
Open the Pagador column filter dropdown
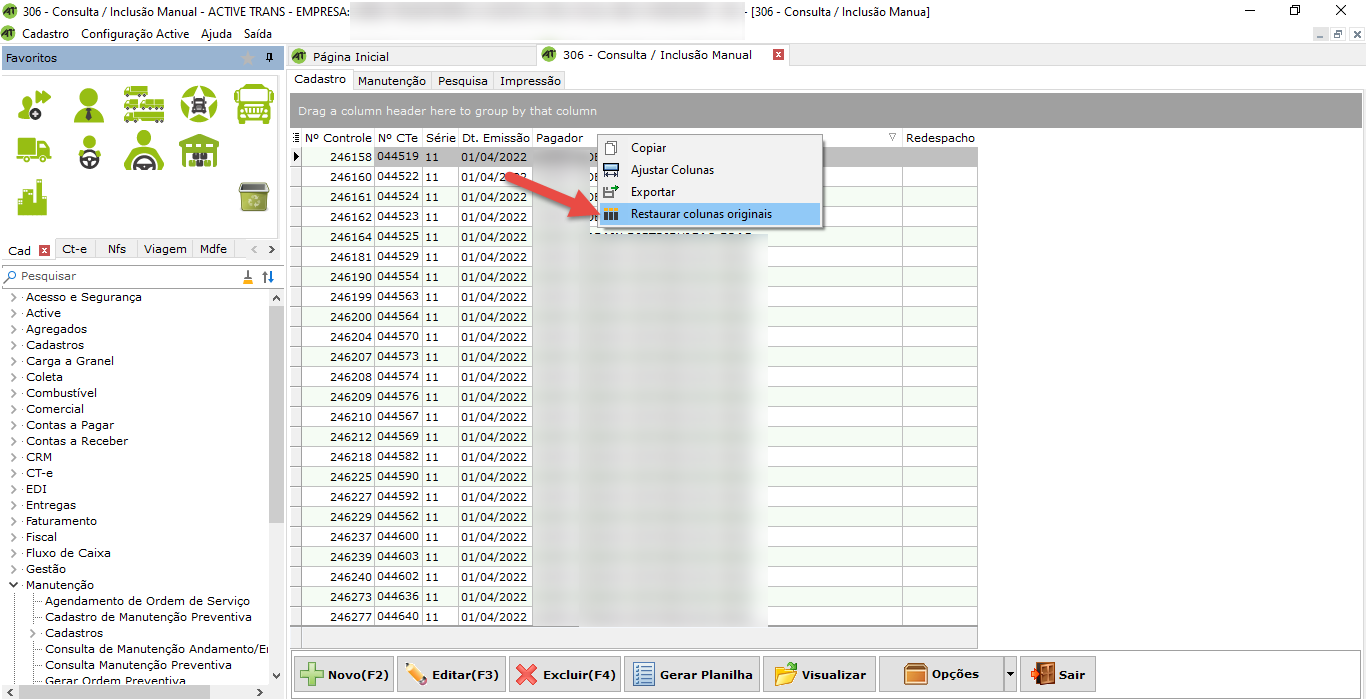[x=892, y=137]
